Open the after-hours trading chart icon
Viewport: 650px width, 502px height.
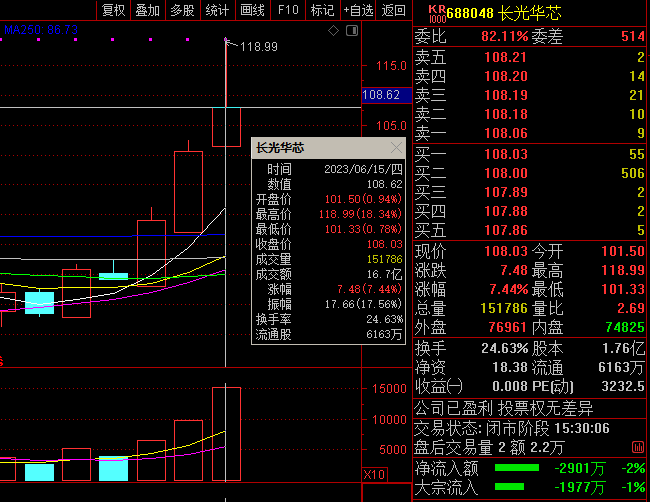coord(638,447)
